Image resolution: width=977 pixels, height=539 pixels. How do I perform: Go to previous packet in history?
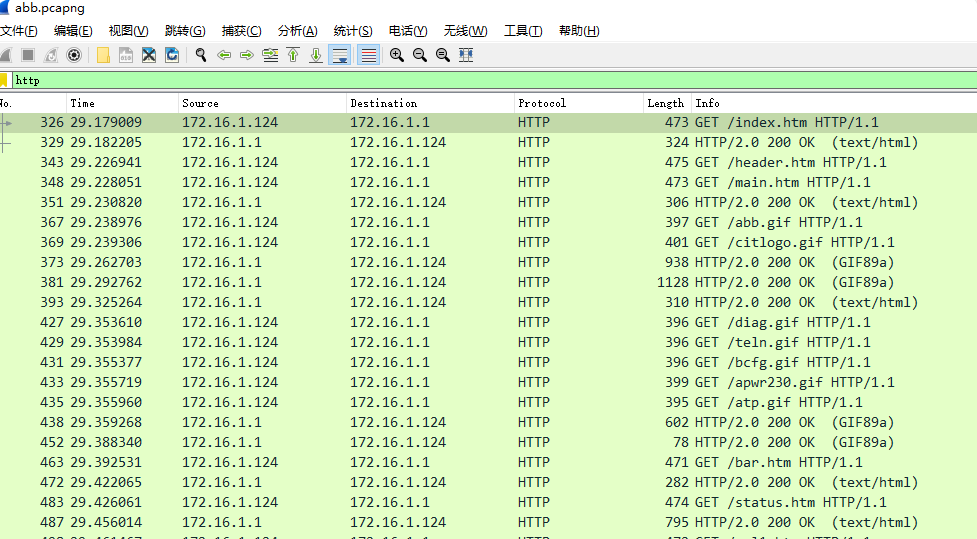pyautogui.click(x=224, y=55)
